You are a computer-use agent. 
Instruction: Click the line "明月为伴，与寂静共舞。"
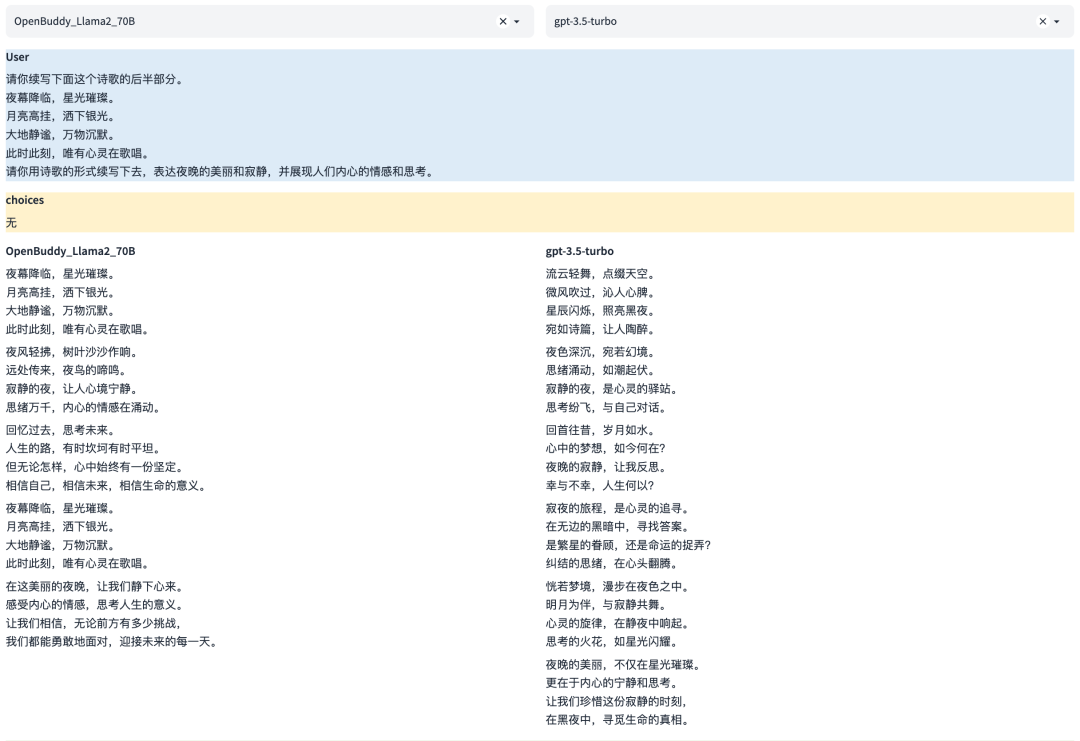(x=608, y=605)
